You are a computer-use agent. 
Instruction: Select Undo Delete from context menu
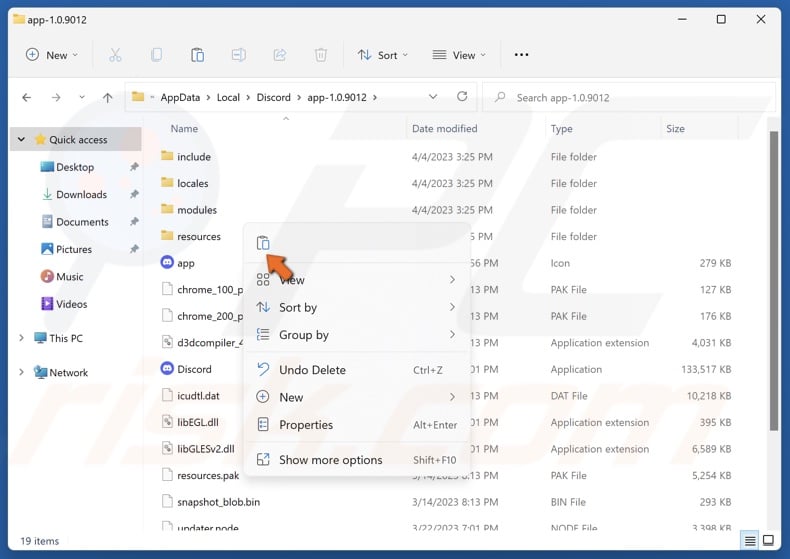tap(312, 370)
